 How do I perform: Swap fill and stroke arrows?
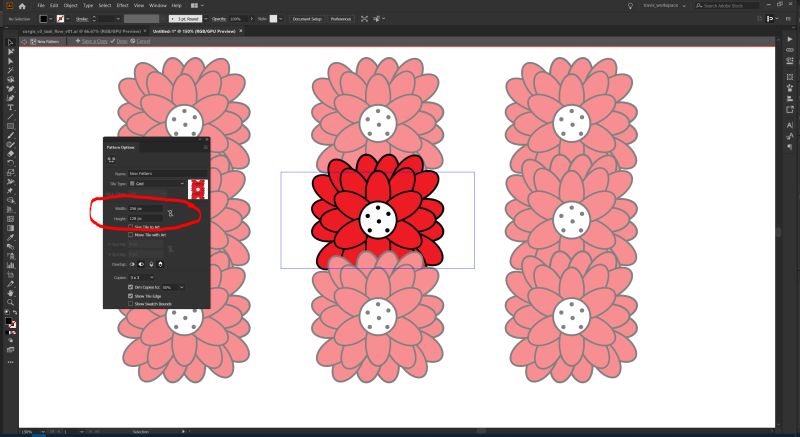click(x=15, y=312)
